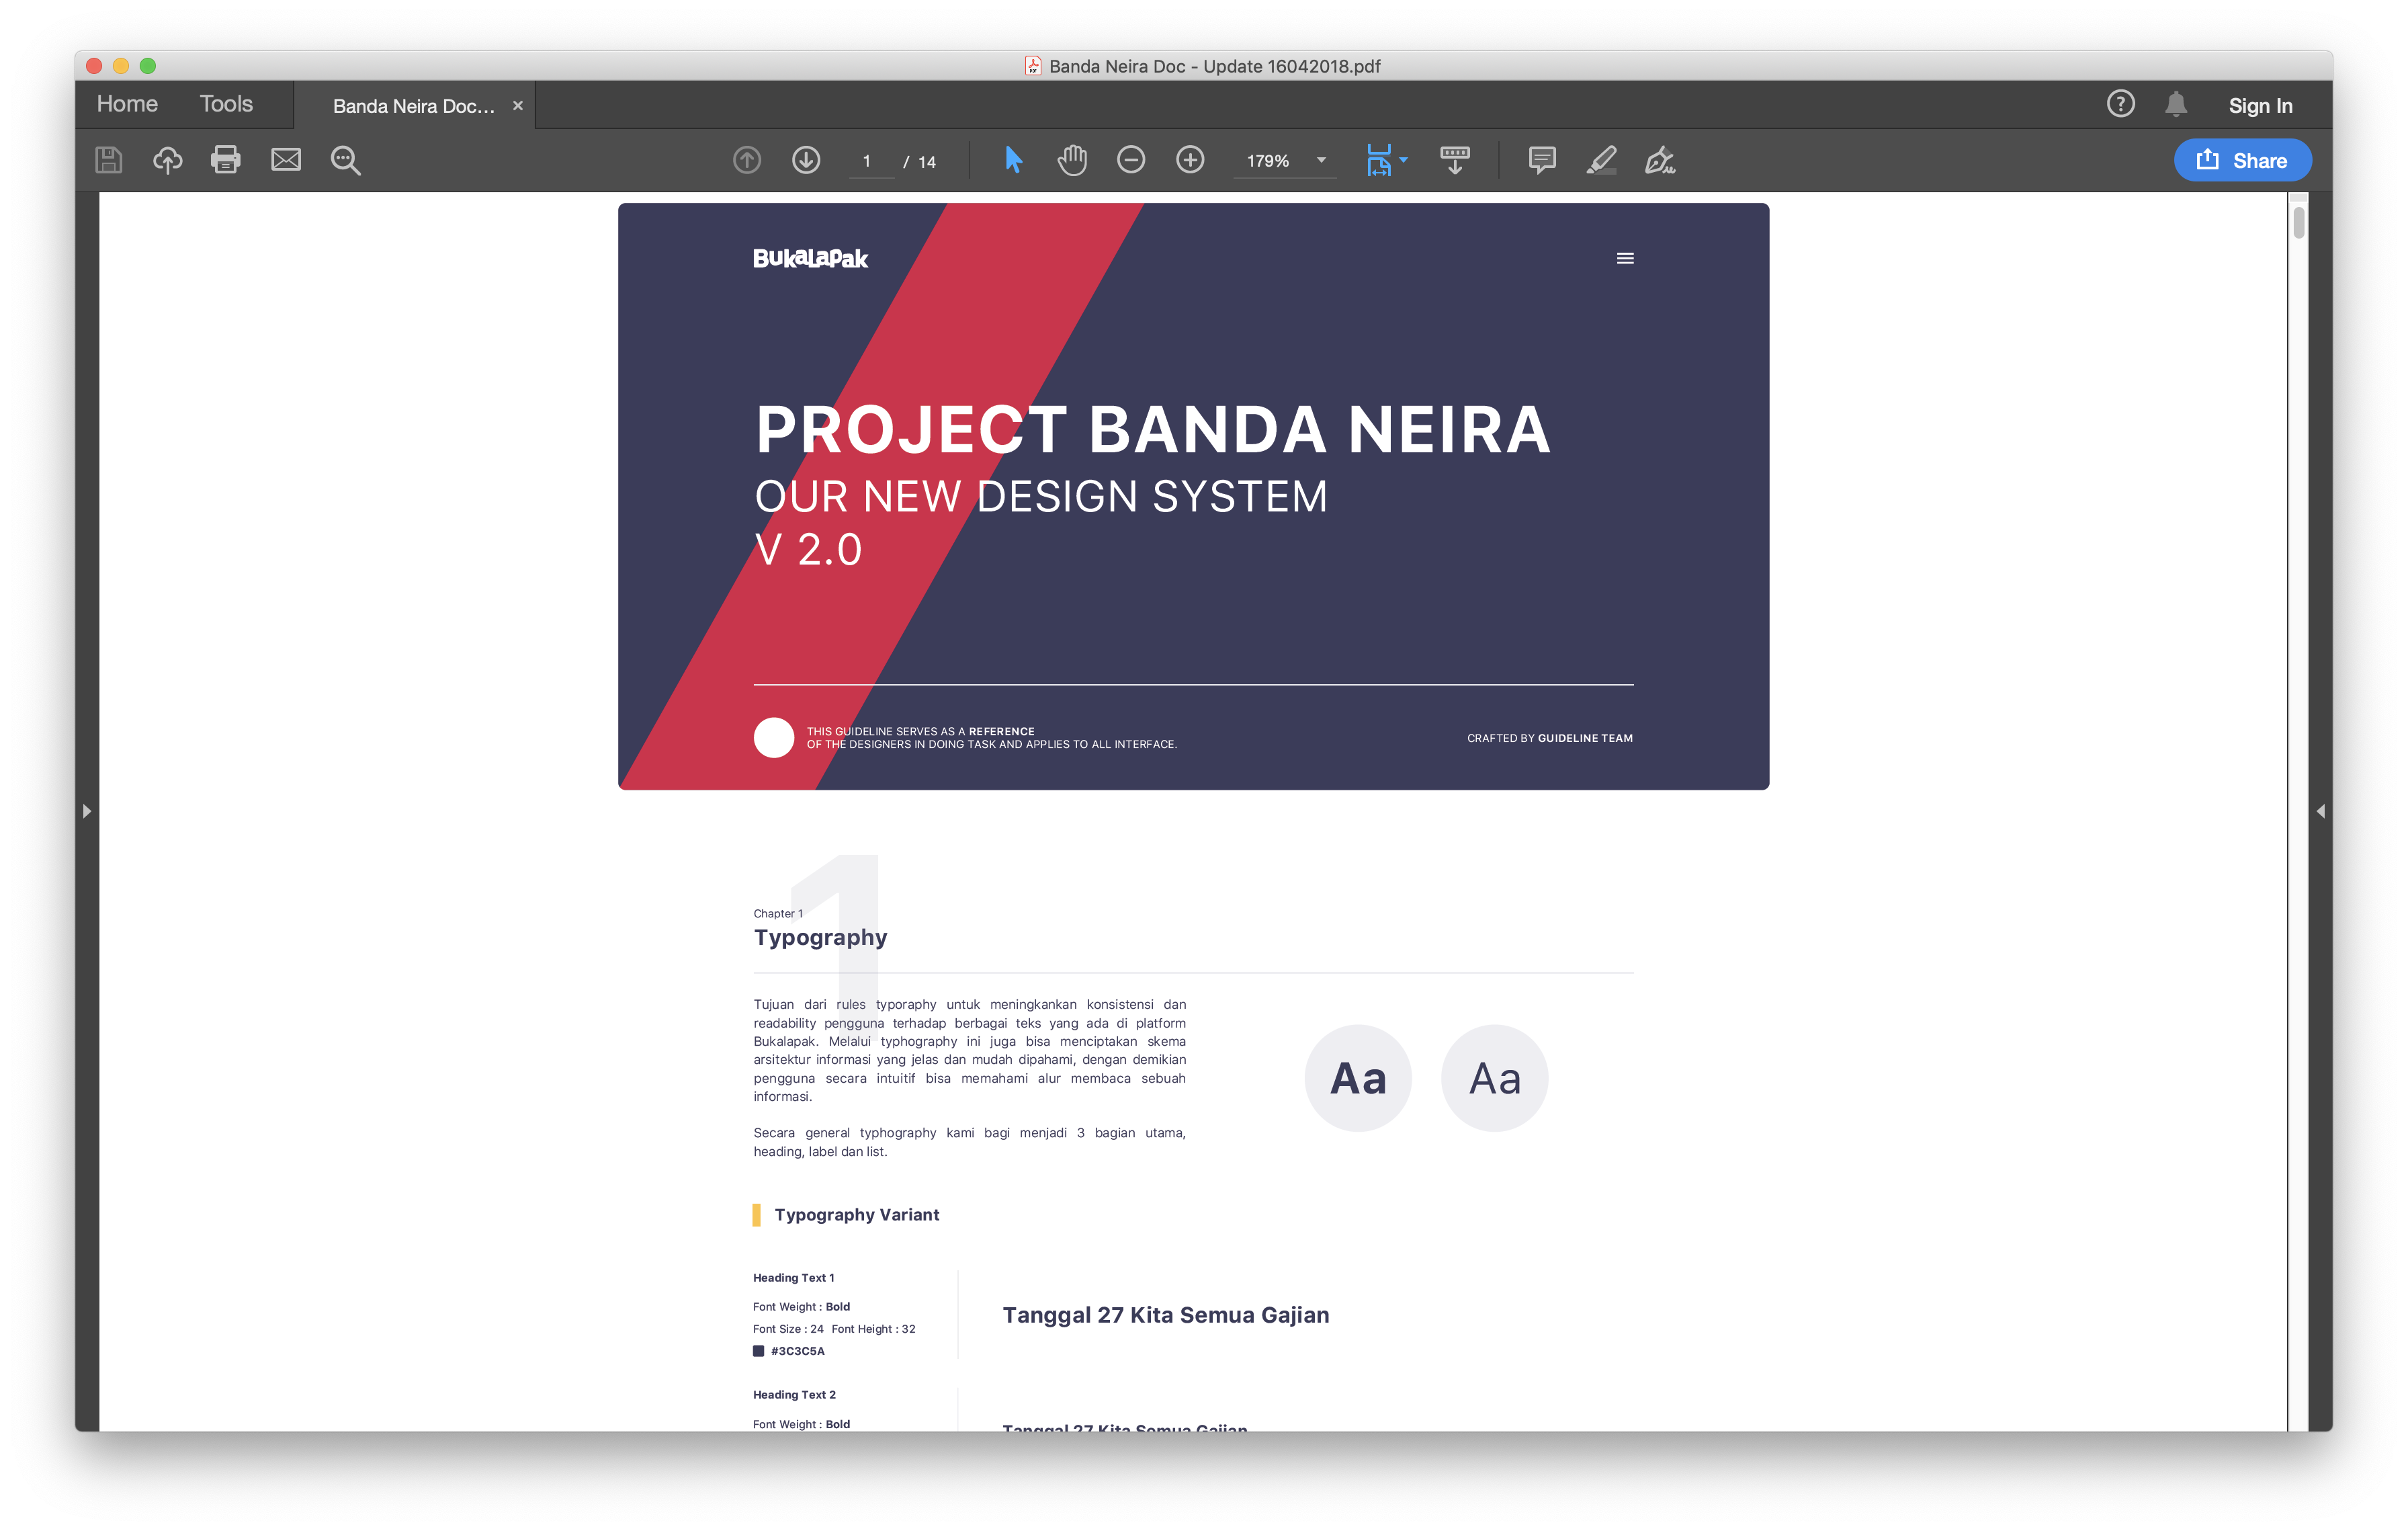Click the upload to cloud icon
This screenshot has width=2408, height=1531.
coord(167,160)
